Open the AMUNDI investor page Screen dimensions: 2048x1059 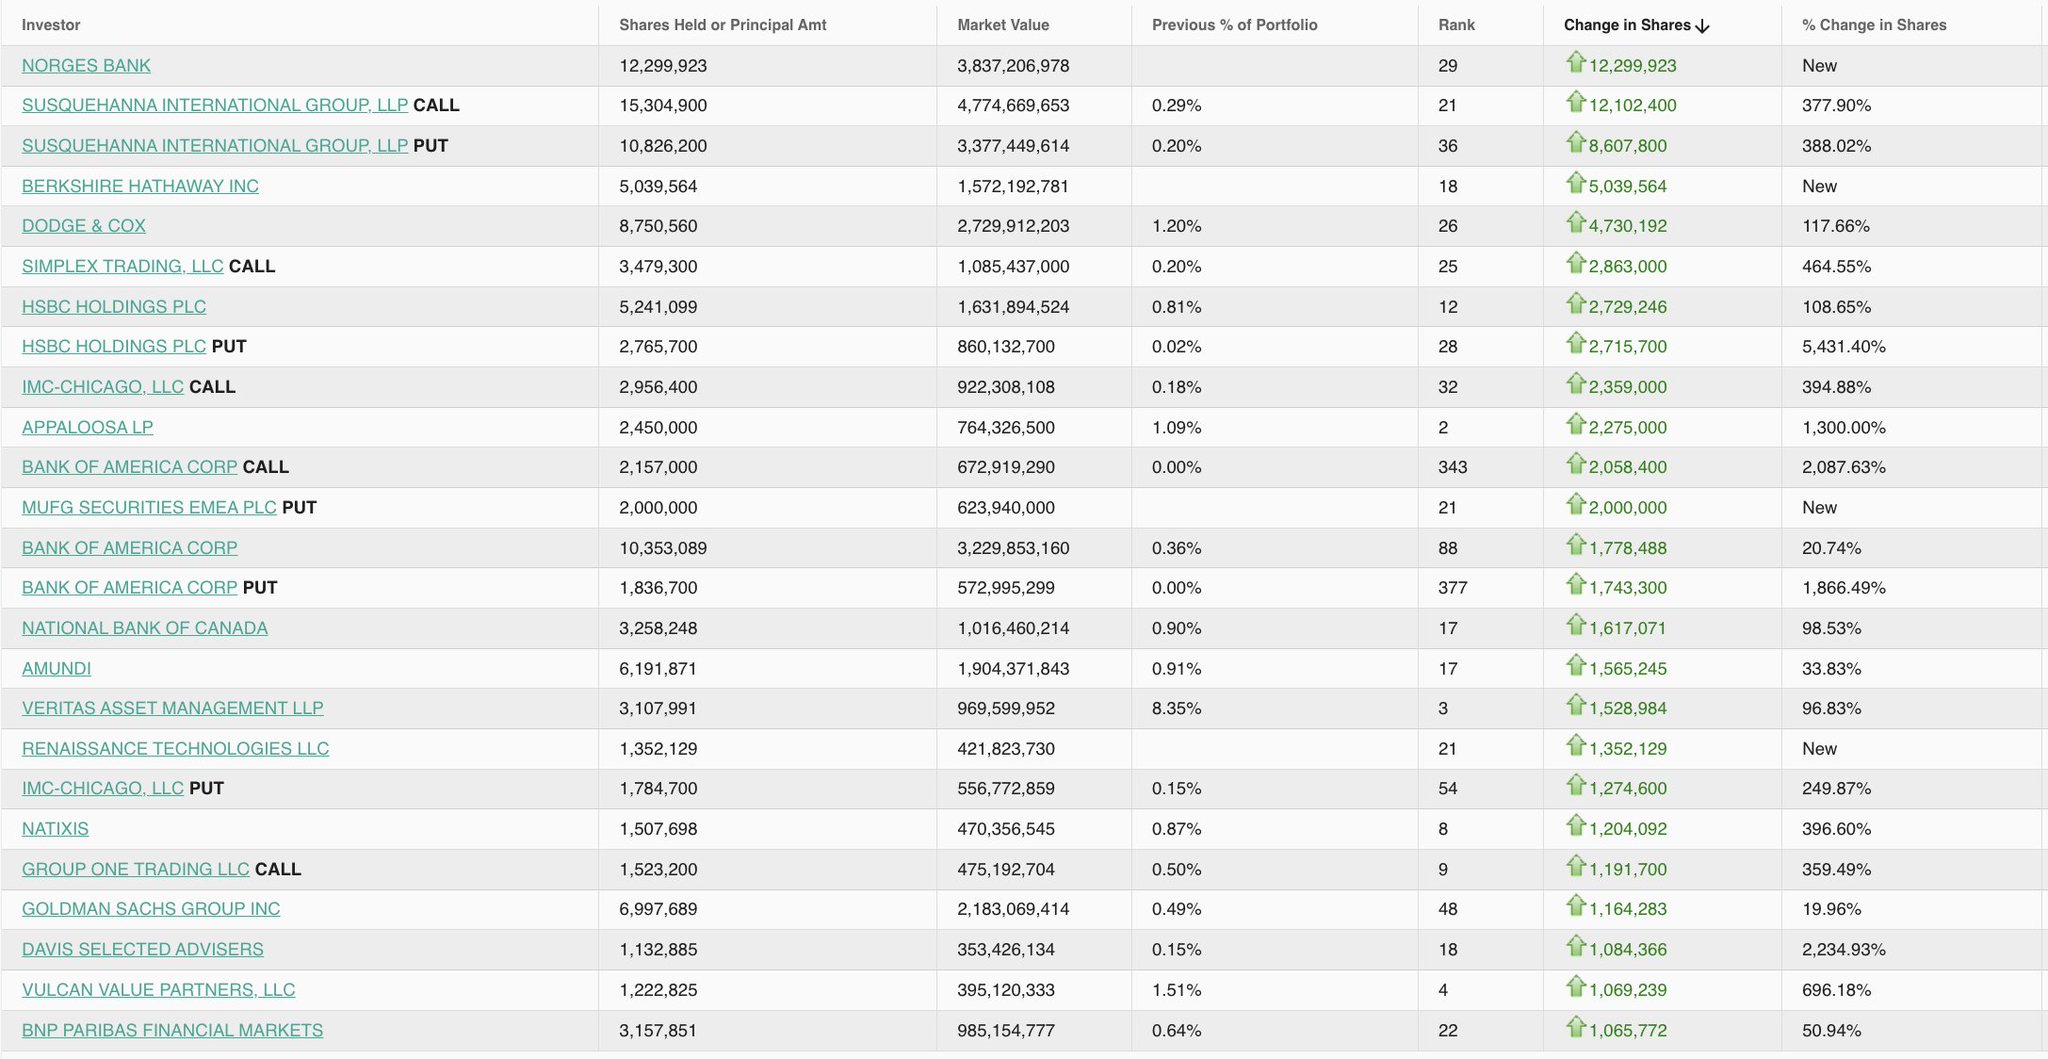(55, 668)
